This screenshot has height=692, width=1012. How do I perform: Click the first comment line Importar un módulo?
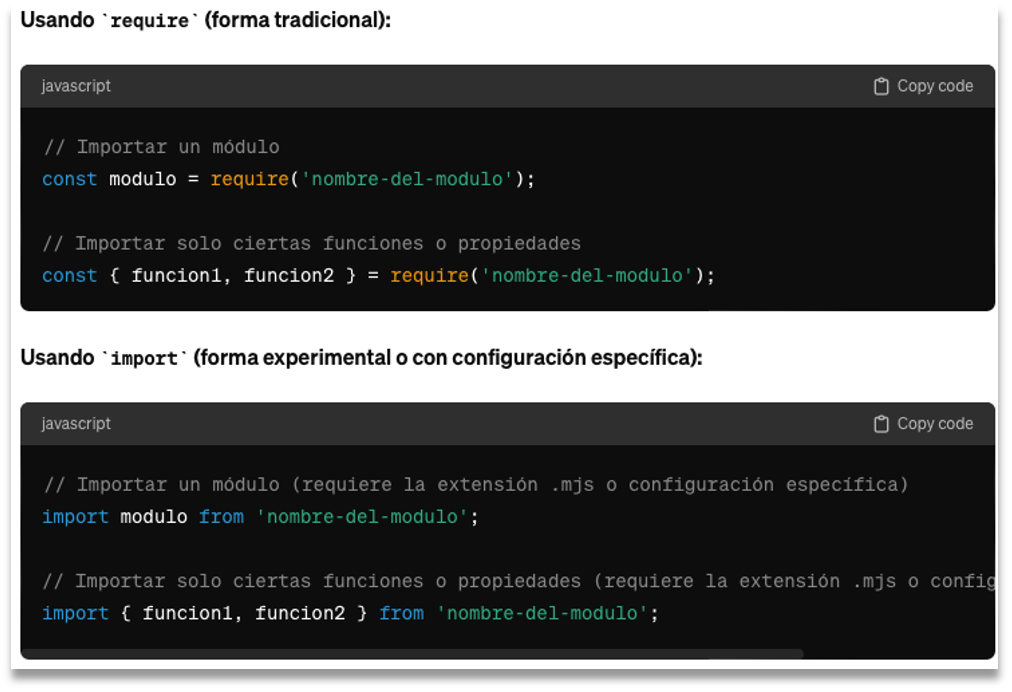pos(160,146)
